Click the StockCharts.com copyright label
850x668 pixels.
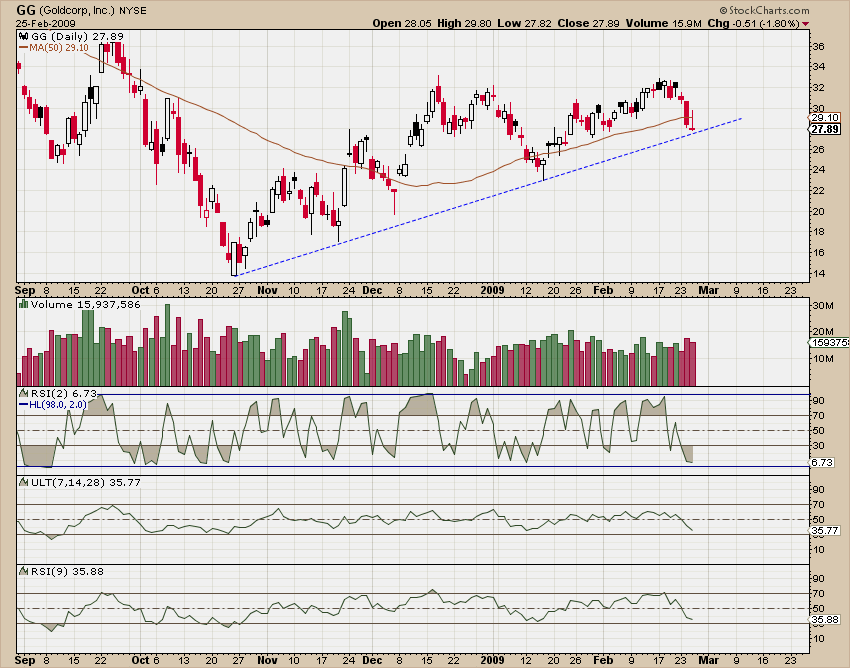click(764, 10)
